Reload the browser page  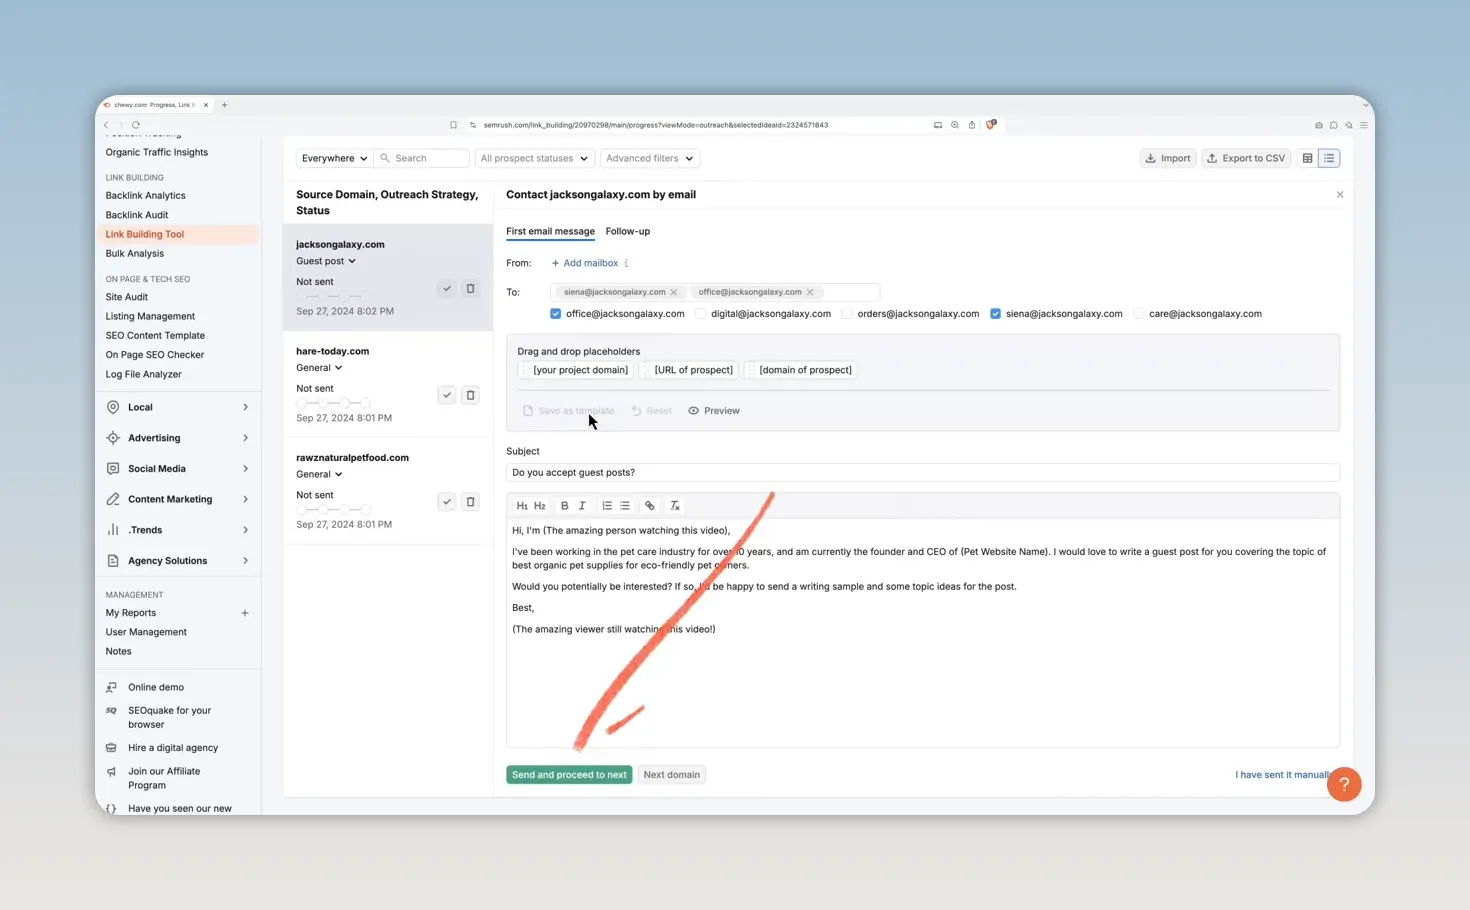tap(136, 125)
